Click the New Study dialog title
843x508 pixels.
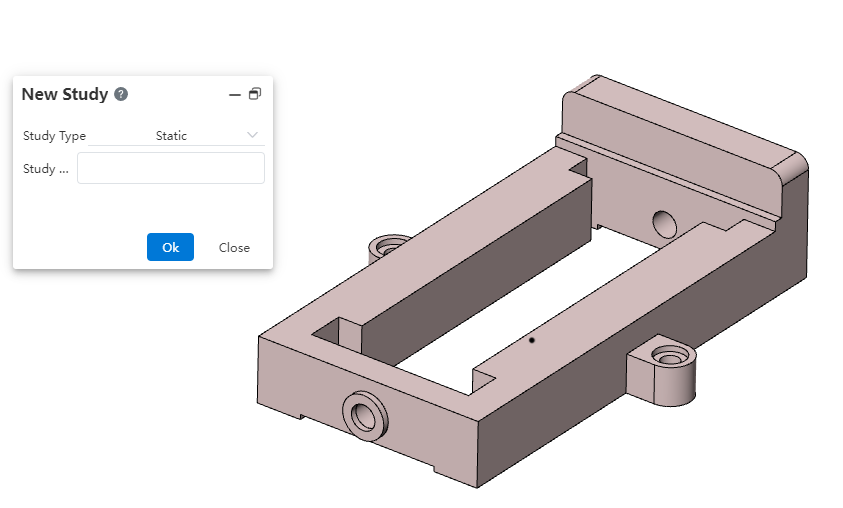coord(64,94)
